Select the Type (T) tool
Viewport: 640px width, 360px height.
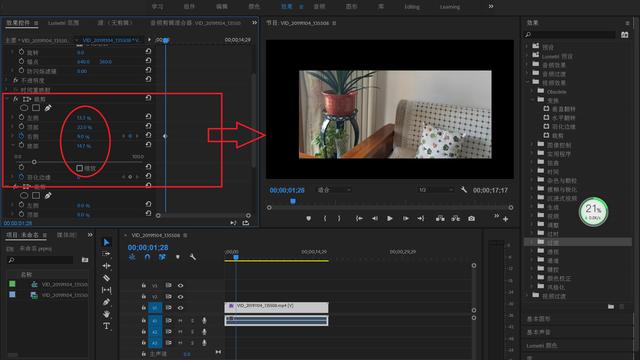[107, 326]
